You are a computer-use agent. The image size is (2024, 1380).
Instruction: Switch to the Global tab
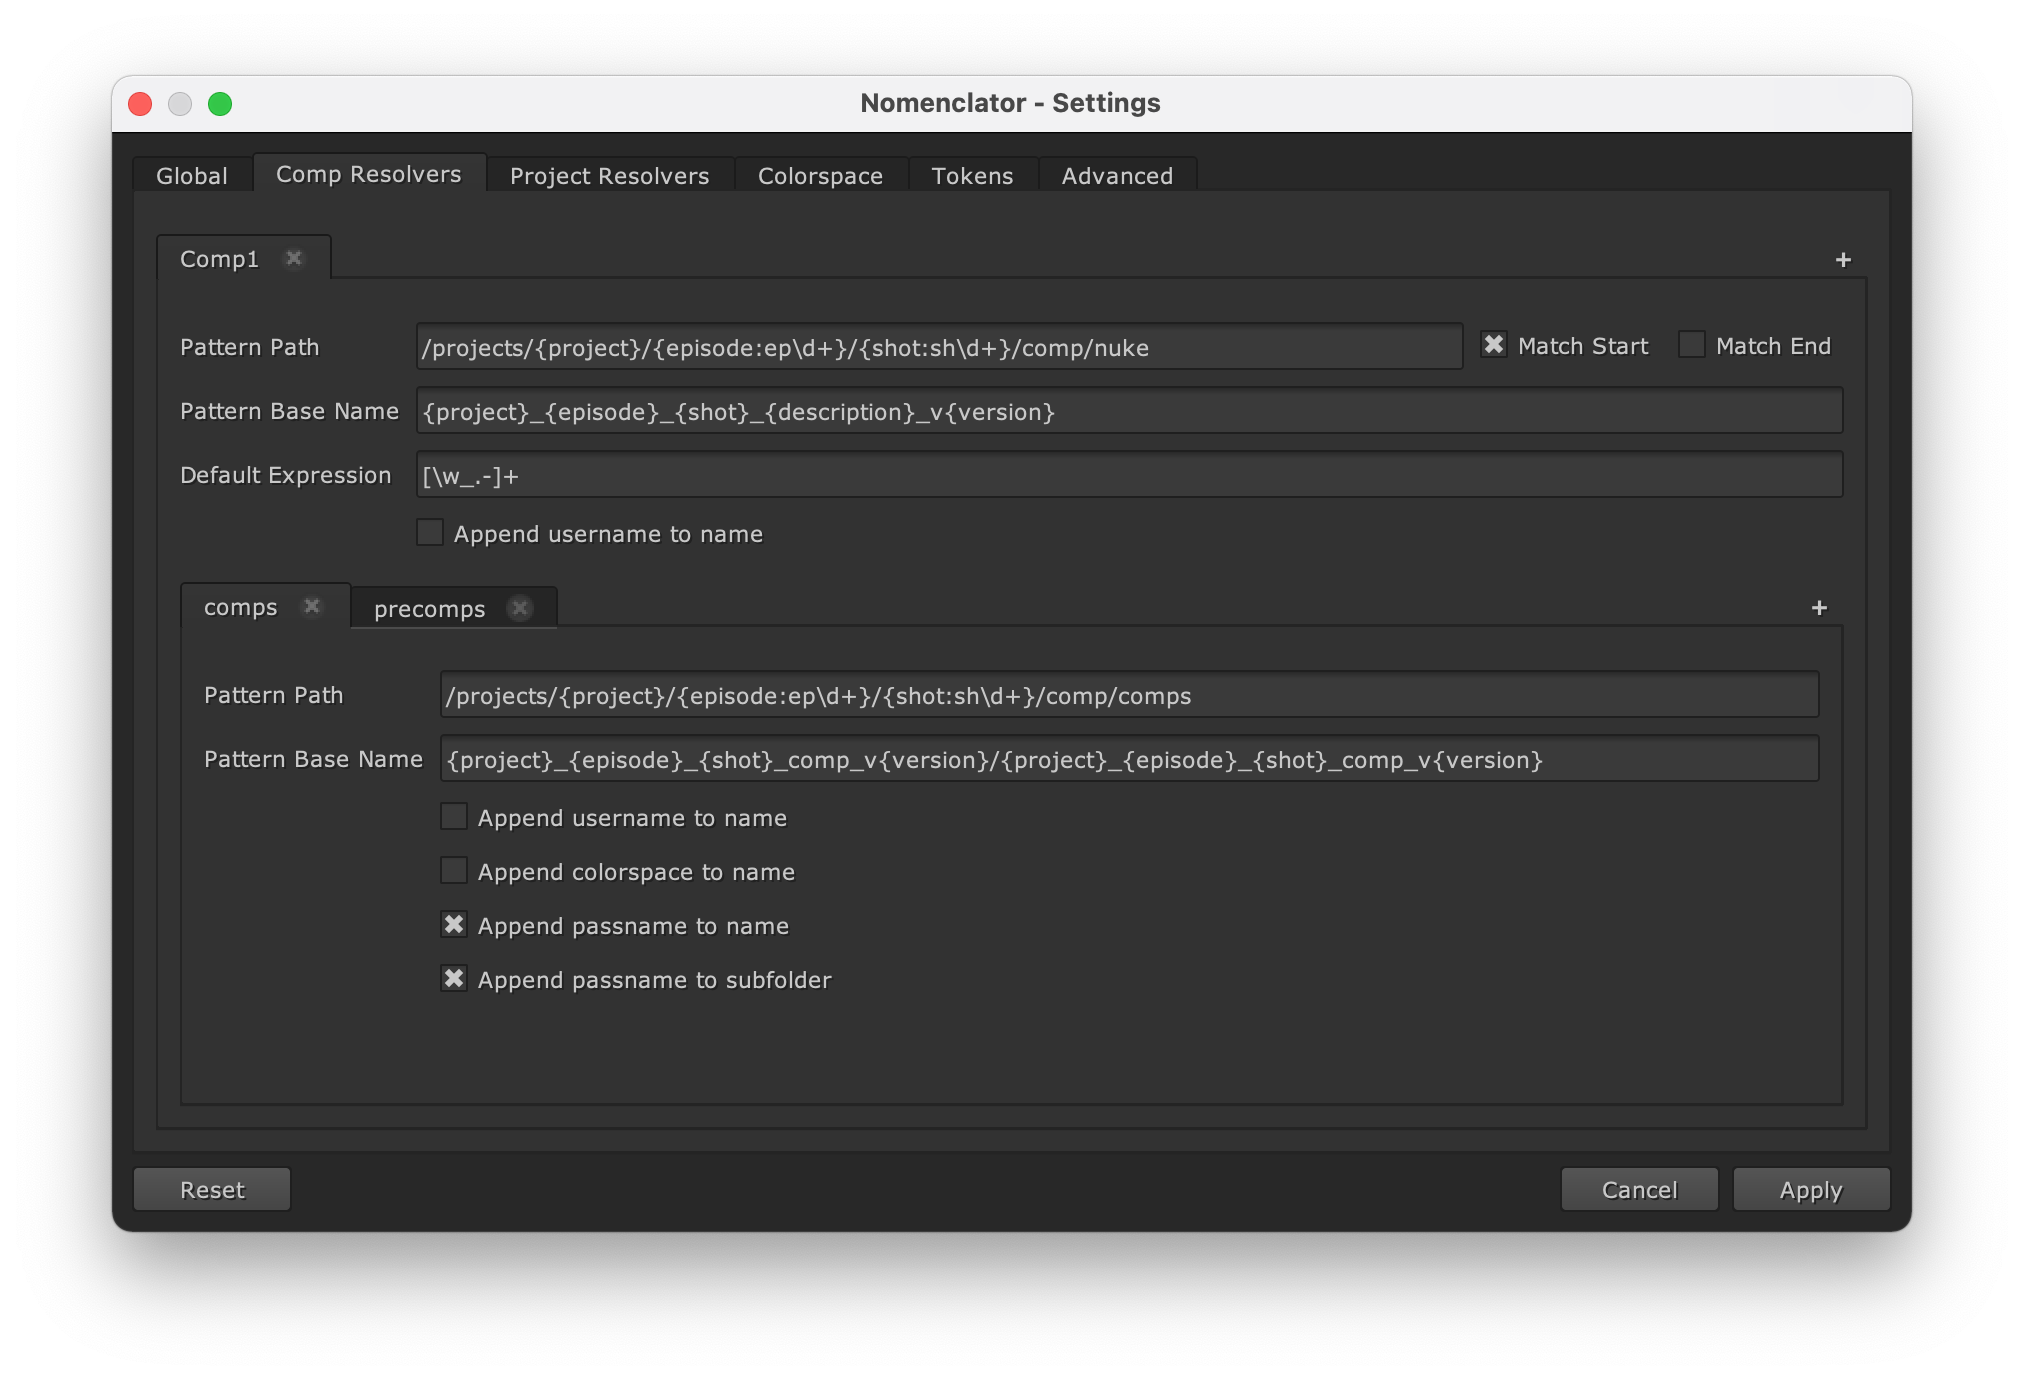click(x=192, y=175)
